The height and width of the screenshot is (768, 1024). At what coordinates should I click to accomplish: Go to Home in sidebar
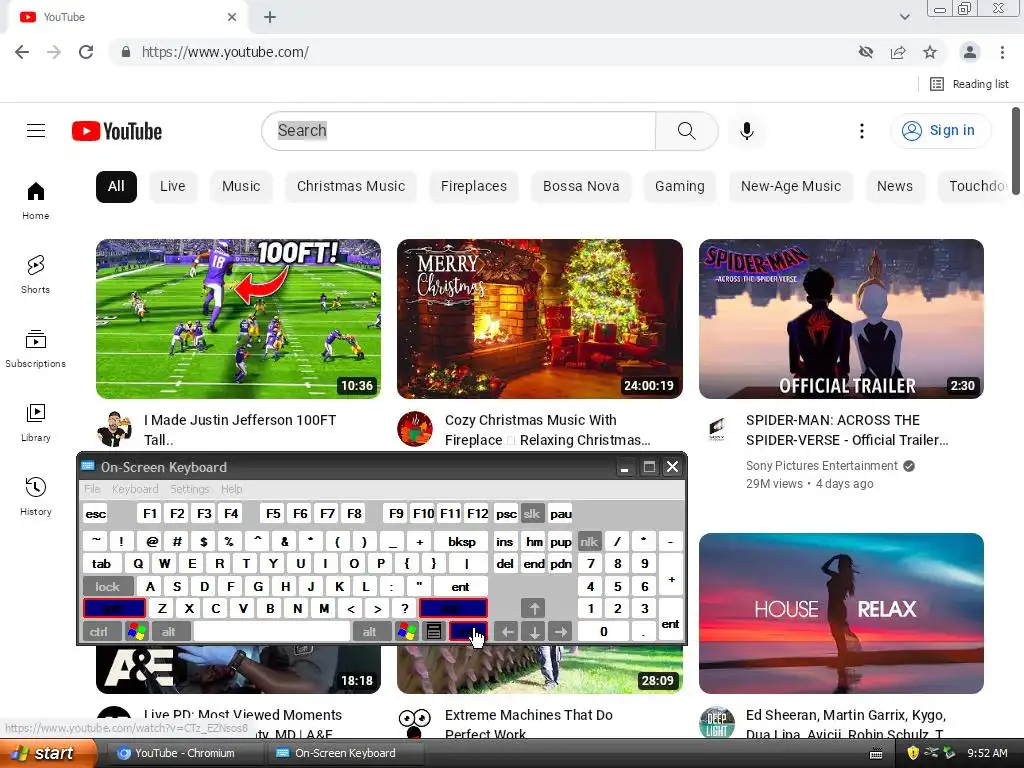tap(36, 200)
